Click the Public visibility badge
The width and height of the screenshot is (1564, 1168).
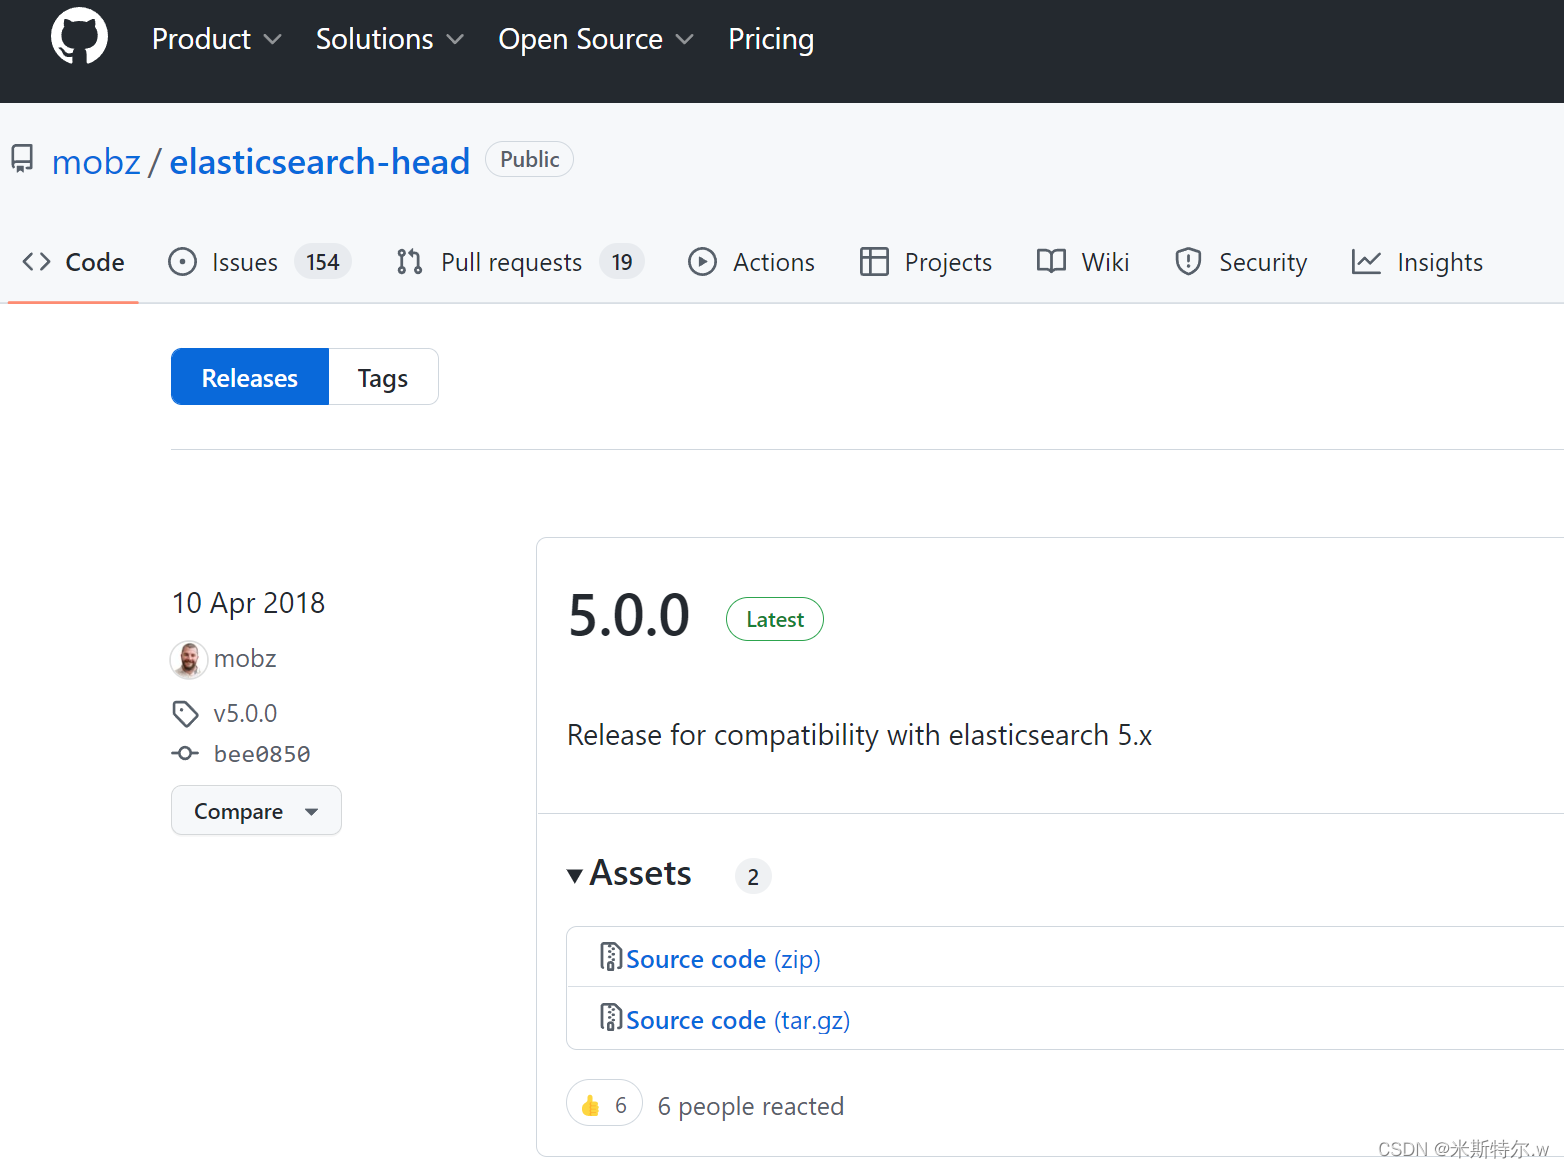[529, 159]
